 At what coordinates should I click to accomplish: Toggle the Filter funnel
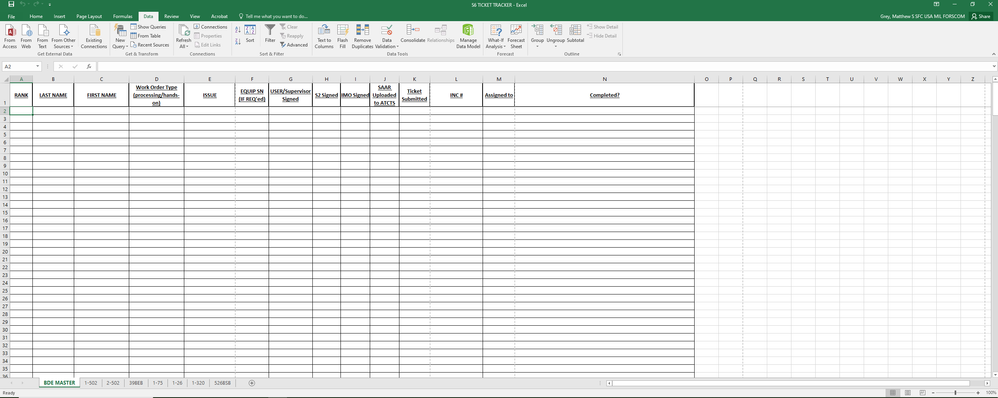click(x=270, y=34)
